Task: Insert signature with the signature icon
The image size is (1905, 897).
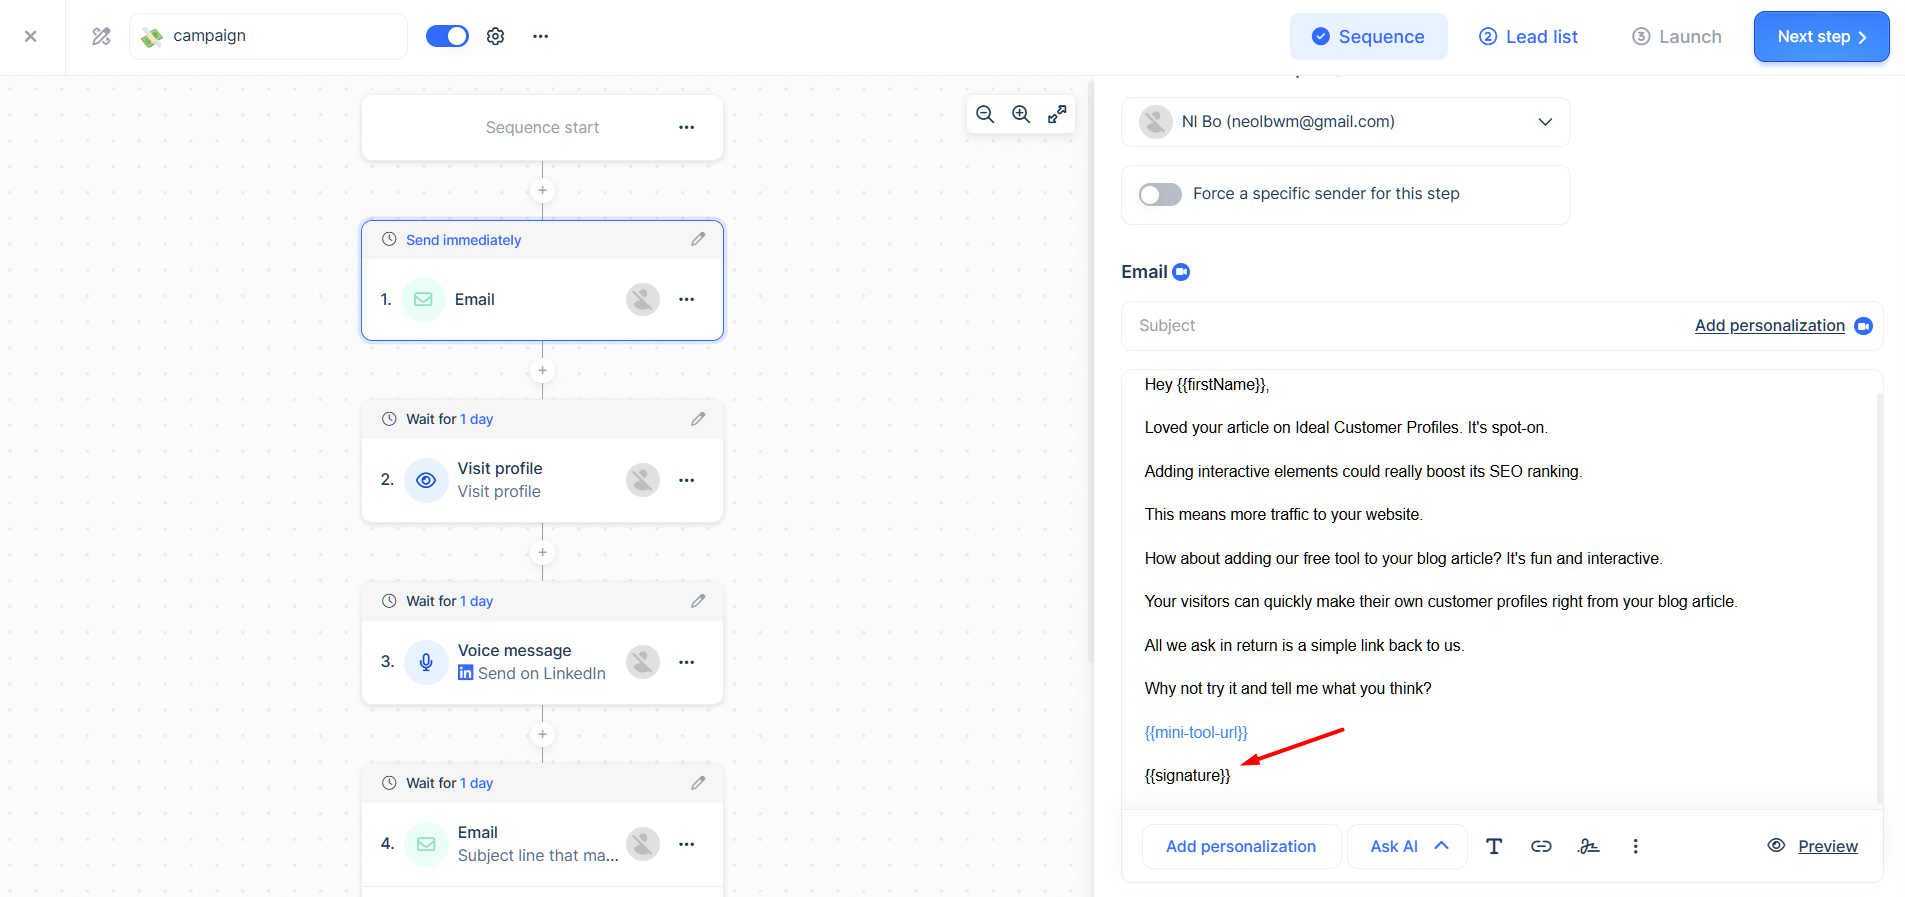Action: point(1588,846)
